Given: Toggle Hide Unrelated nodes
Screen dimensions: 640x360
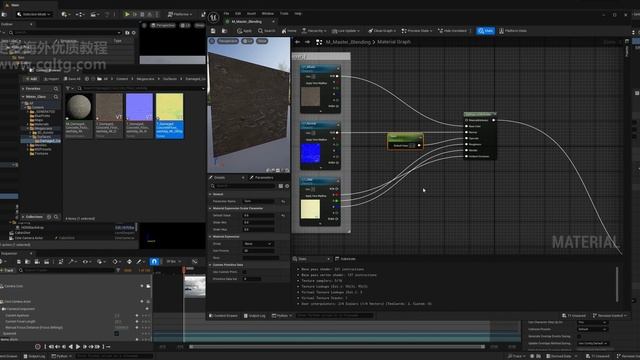Looking at the screenshot, I should (x=452, y=31).
